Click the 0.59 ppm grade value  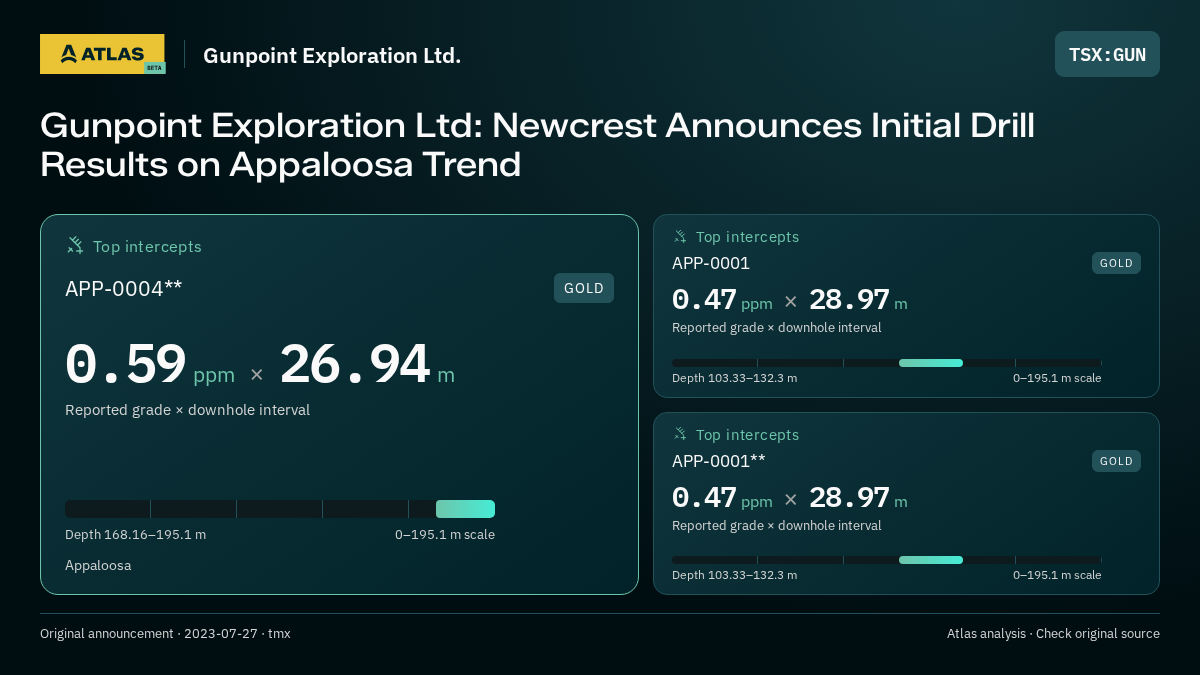tap(150, 365)
